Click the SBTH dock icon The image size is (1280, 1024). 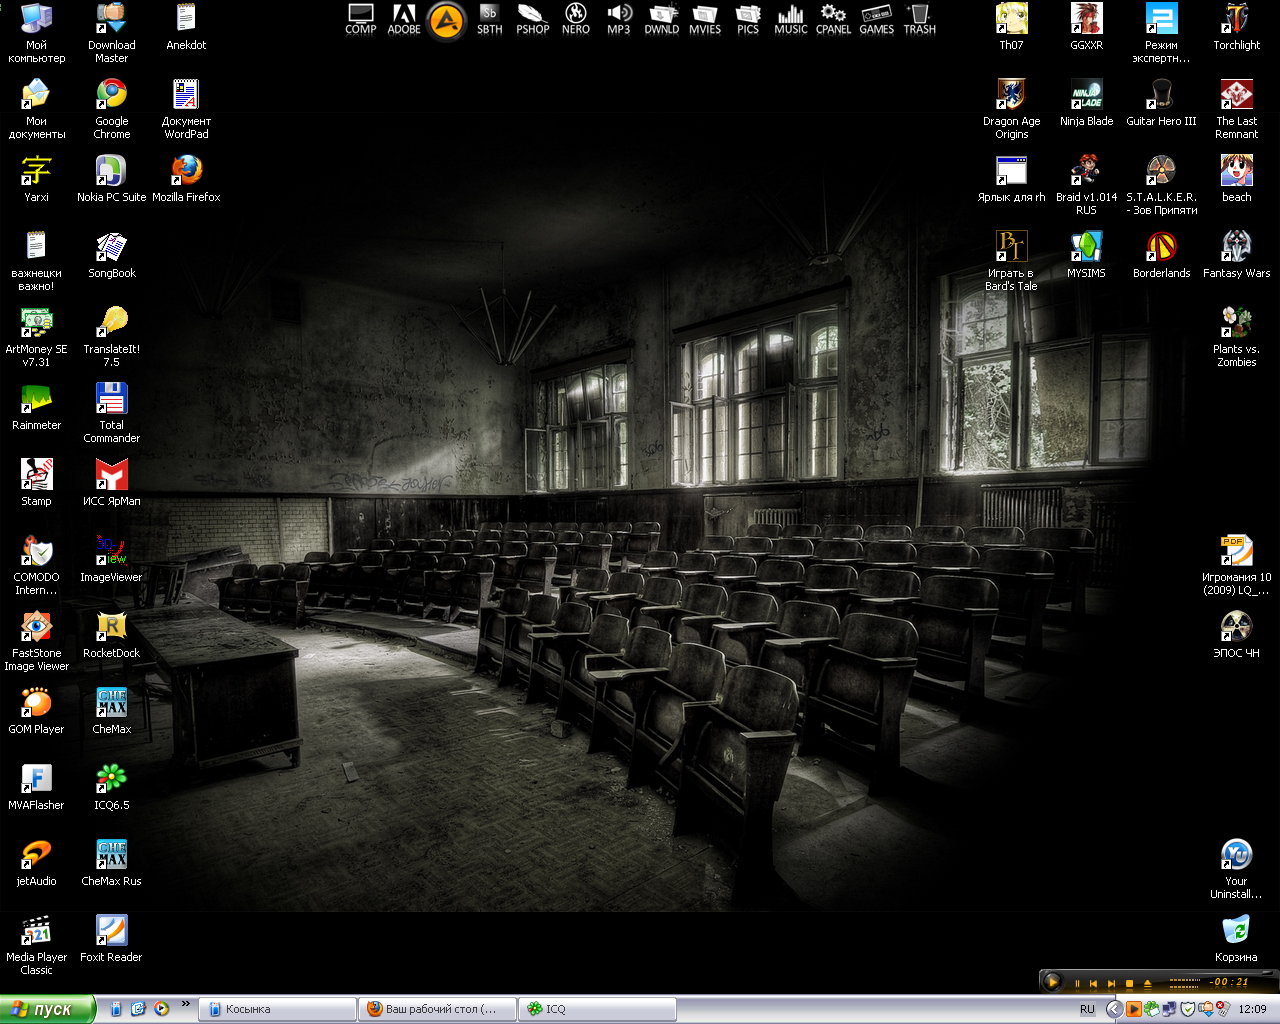pos(490,19)
